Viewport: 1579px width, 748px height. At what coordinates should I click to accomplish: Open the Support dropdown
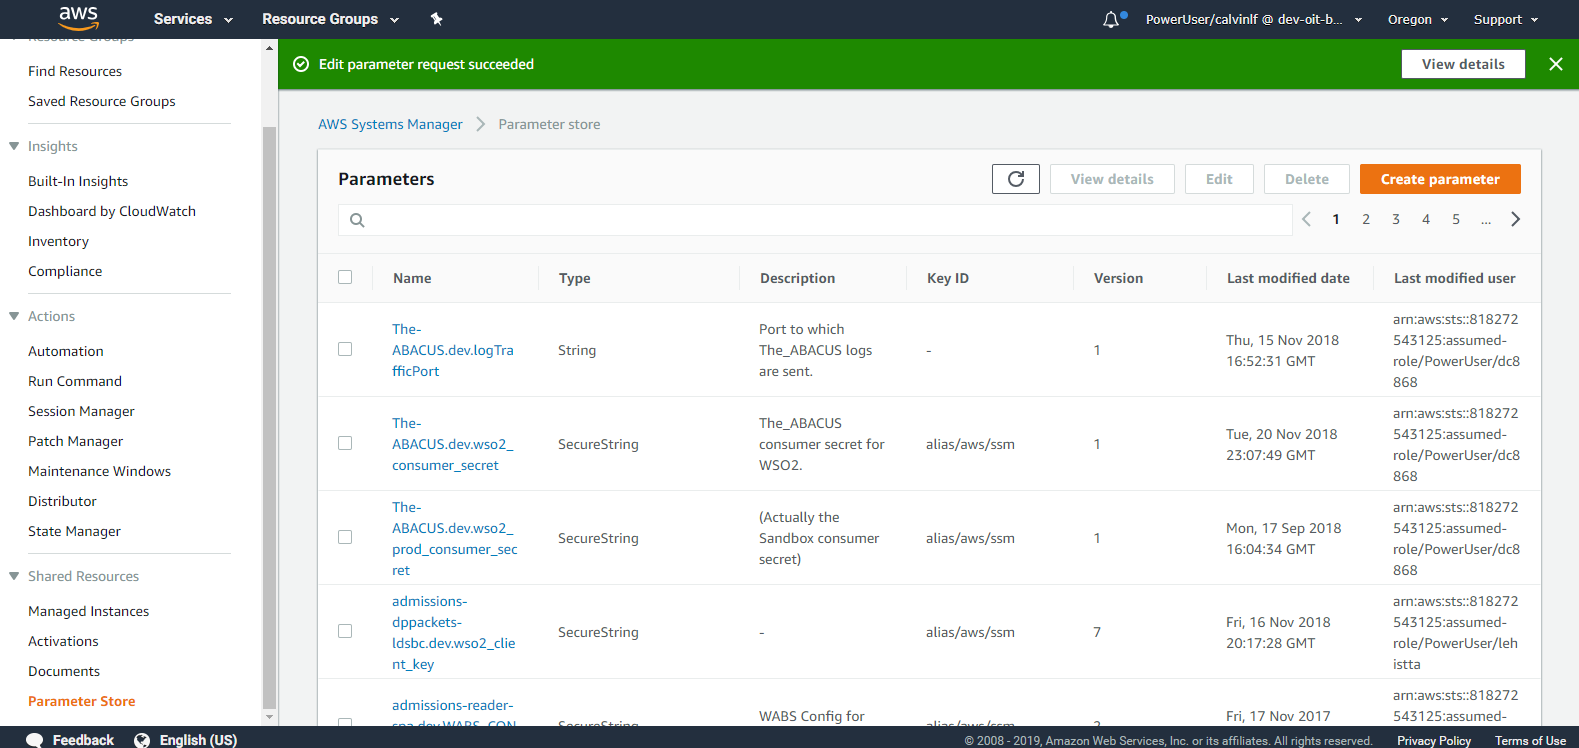(1506, 19)
